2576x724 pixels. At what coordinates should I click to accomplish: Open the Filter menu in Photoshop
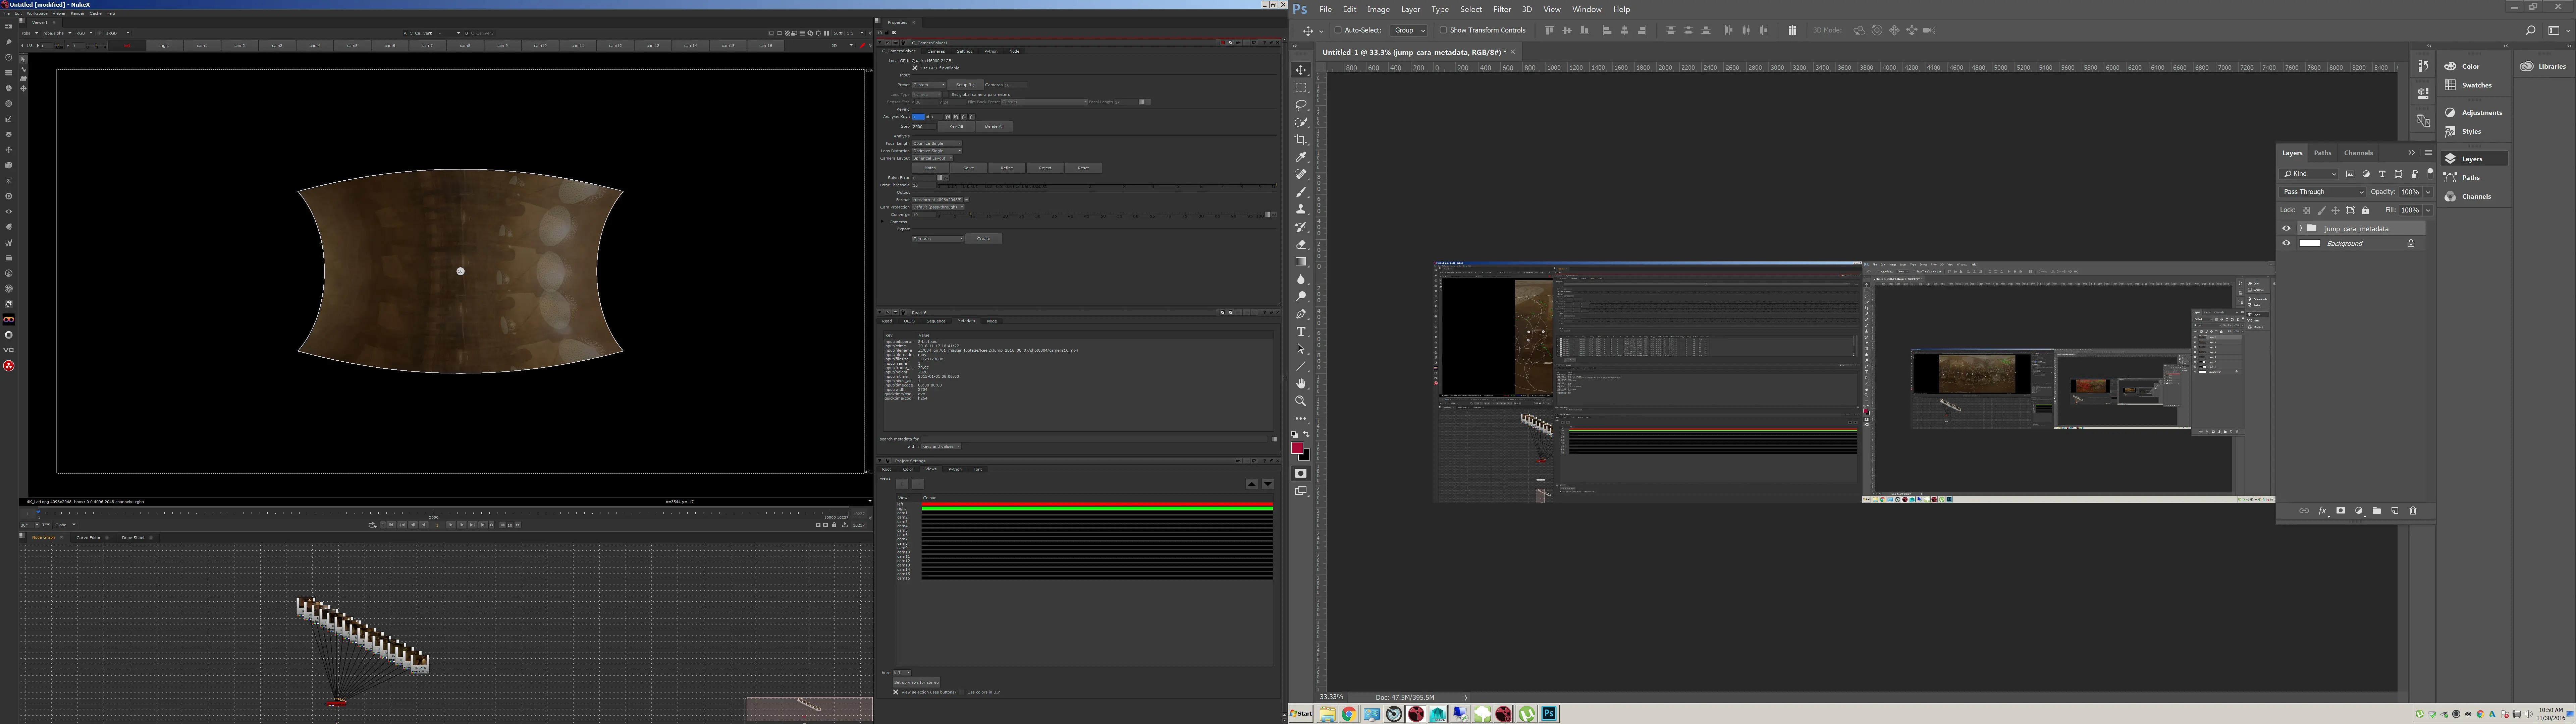(x=1502, y=9)
